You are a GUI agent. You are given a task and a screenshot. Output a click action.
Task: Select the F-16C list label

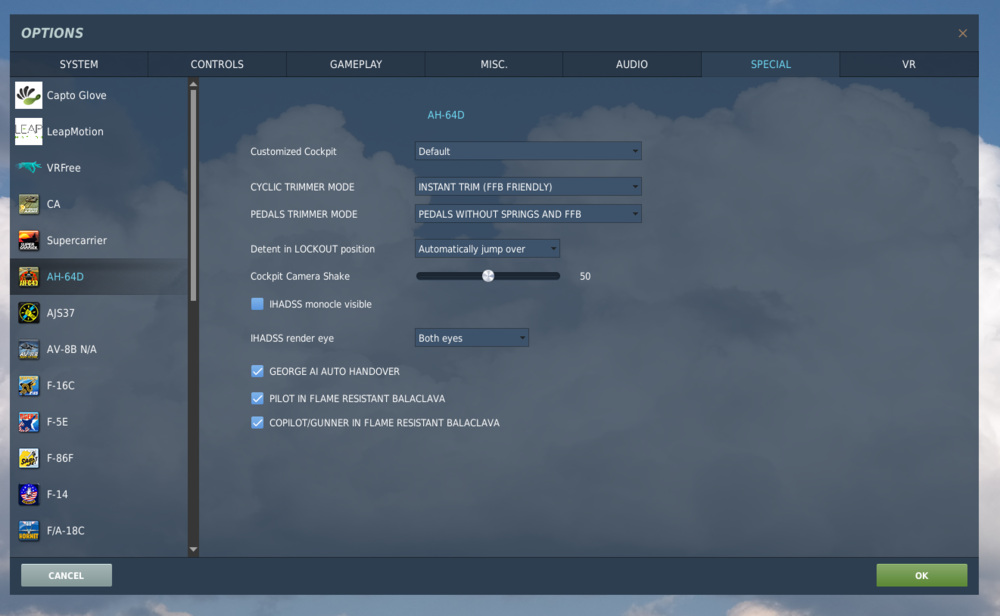tap(61, 386)
